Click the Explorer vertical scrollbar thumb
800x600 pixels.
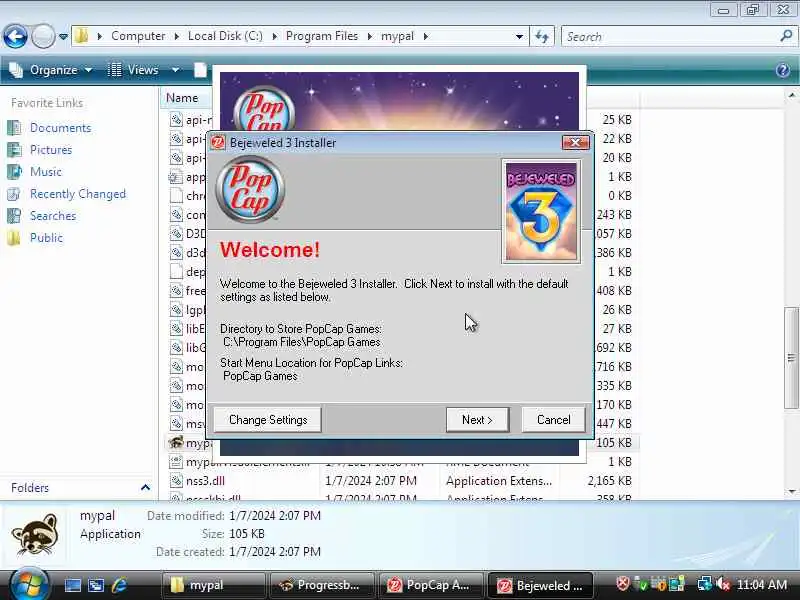pos(791,357)
